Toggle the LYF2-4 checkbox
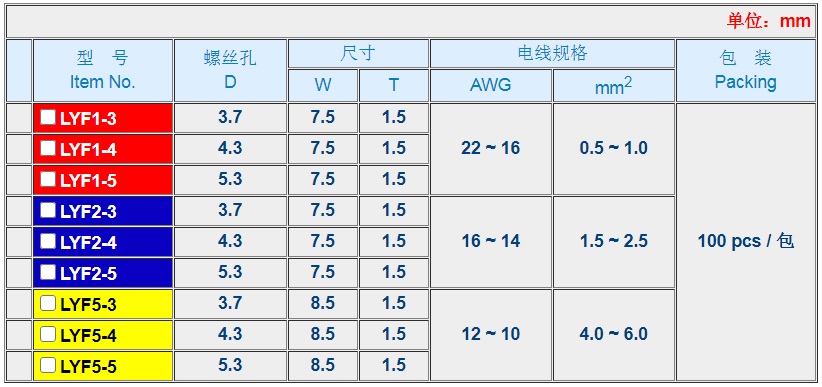Viewport: 822px width, 387px height. pos(48,241)
